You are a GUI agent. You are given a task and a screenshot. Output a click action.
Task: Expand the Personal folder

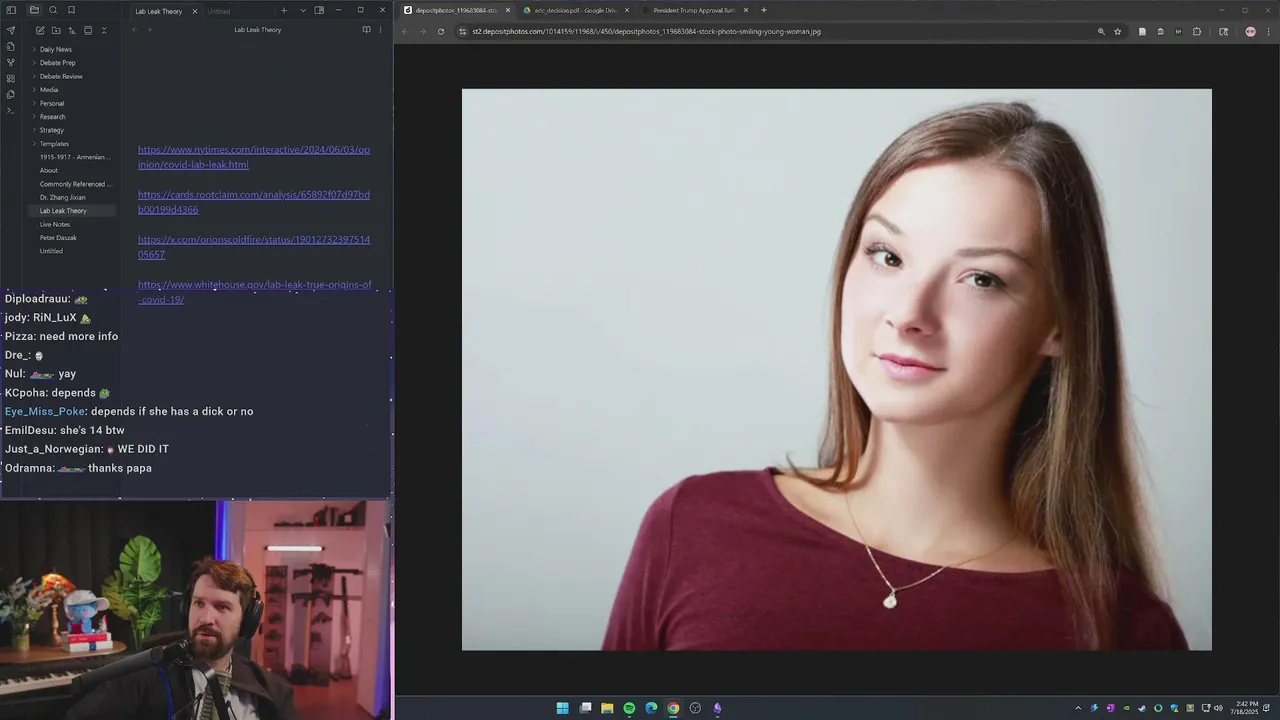point(52,103)
